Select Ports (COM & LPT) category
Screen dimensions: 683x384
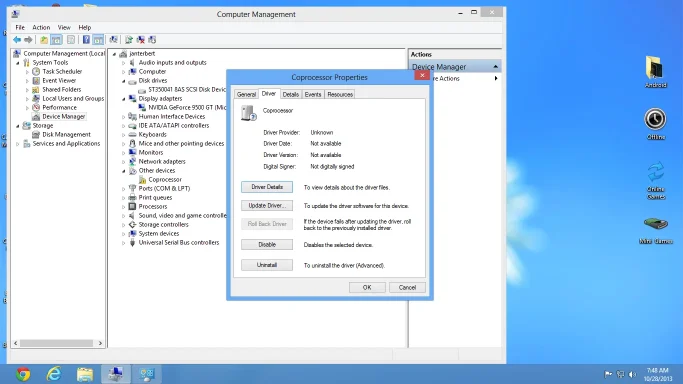[x=164, y=189]
